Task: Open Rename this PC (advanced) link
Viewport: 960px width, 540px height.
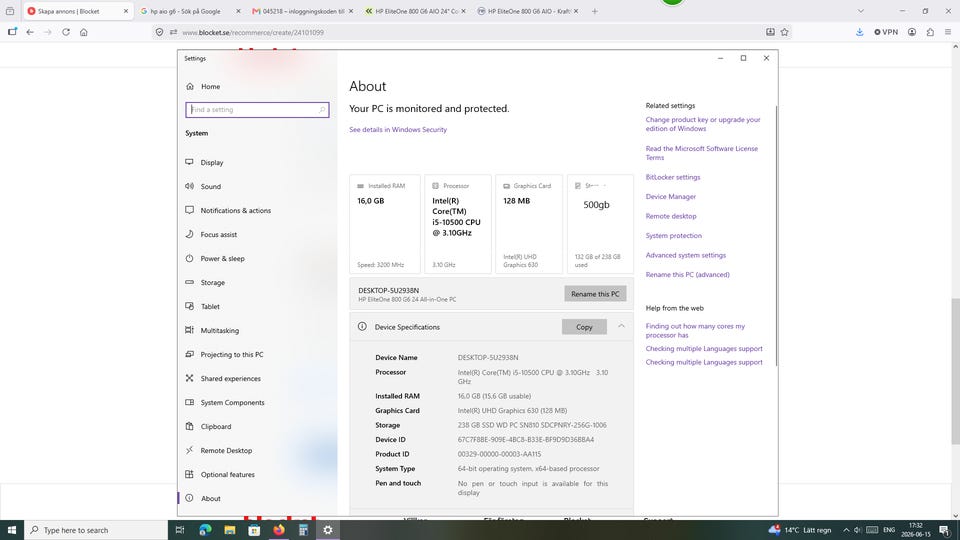Action: (688, 275)
